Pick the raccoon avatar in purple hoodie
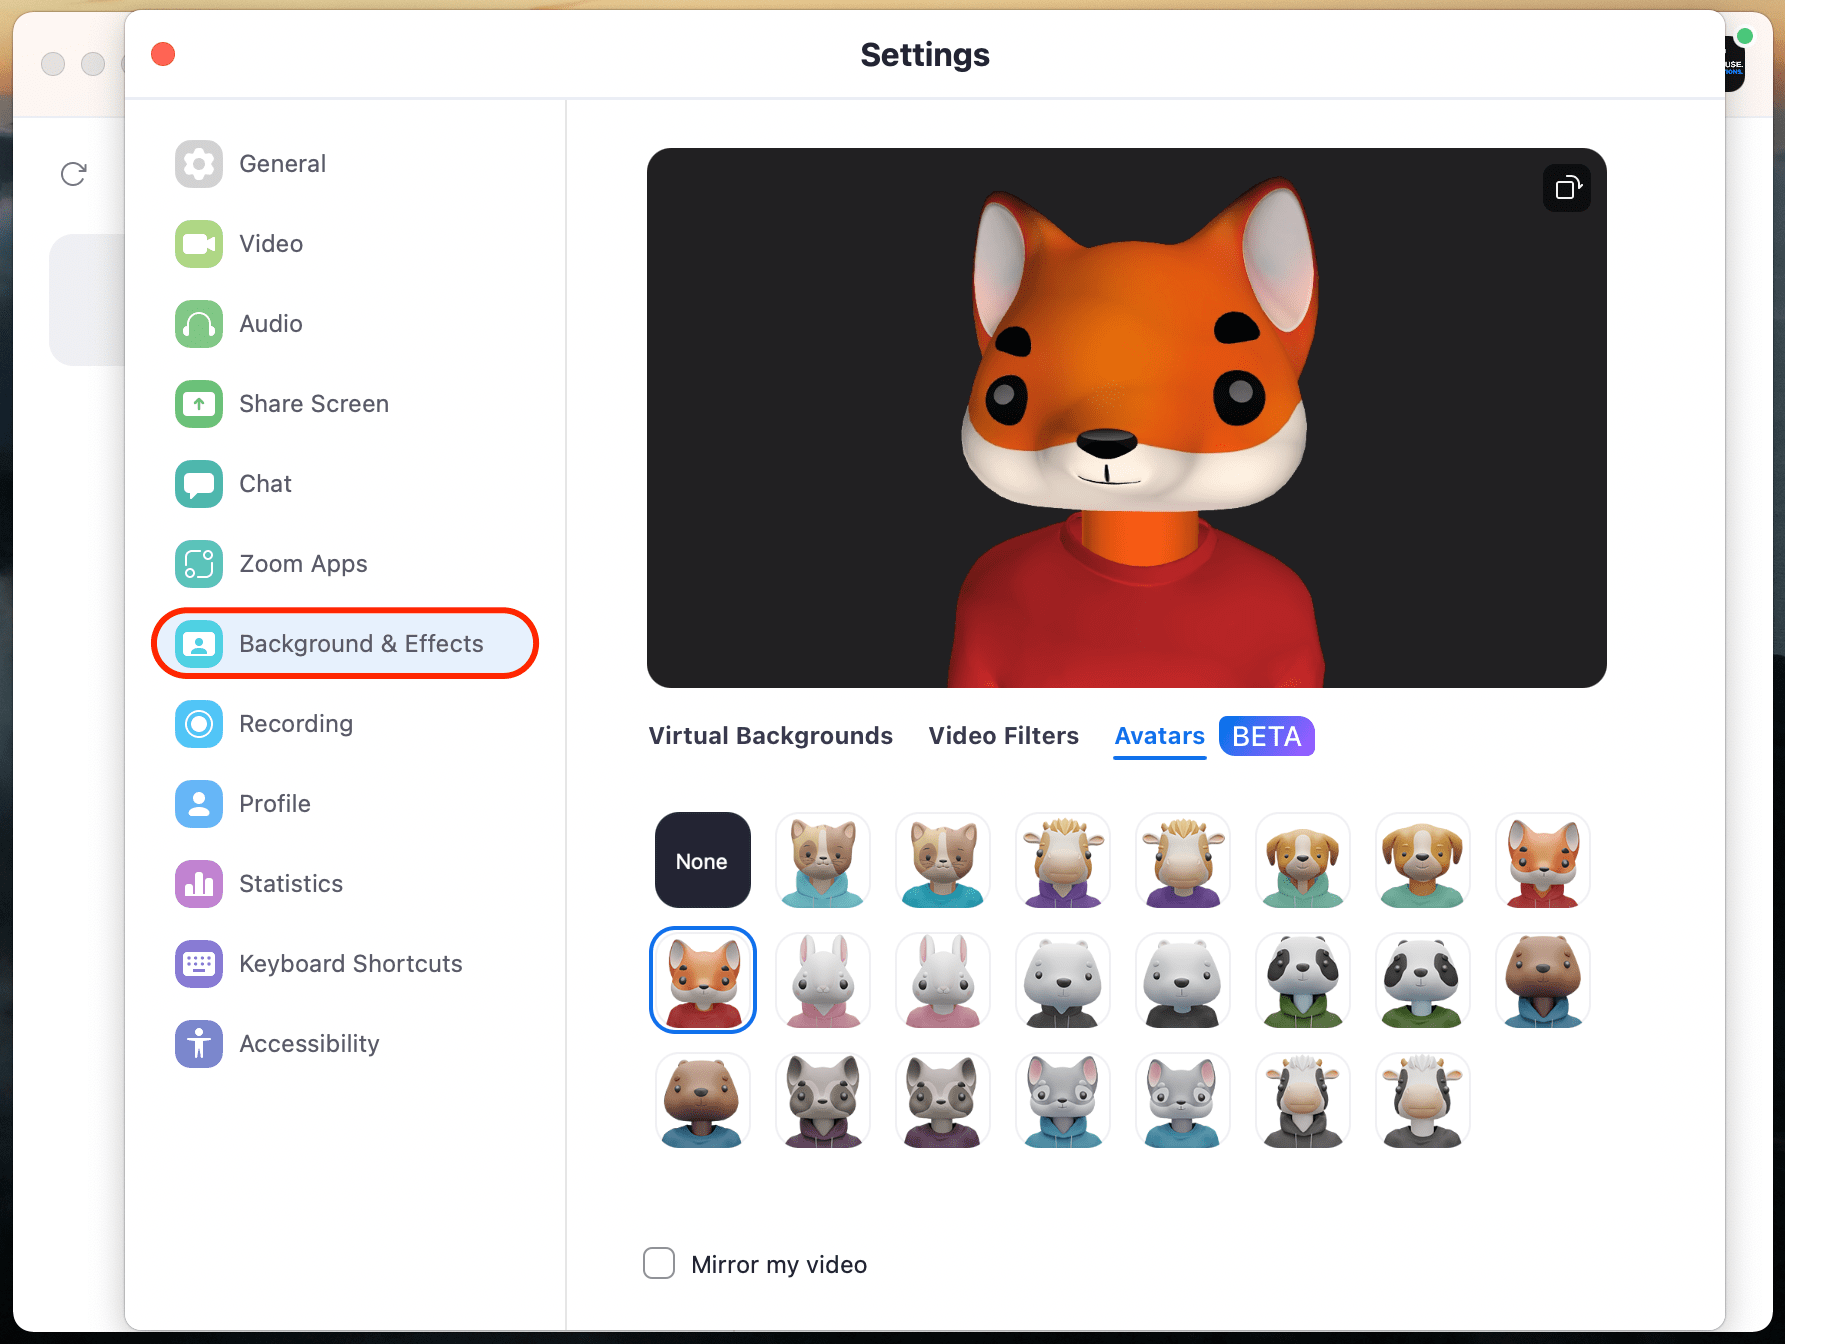This screenshot has width=1826, height=1344. coord(823,1100)
